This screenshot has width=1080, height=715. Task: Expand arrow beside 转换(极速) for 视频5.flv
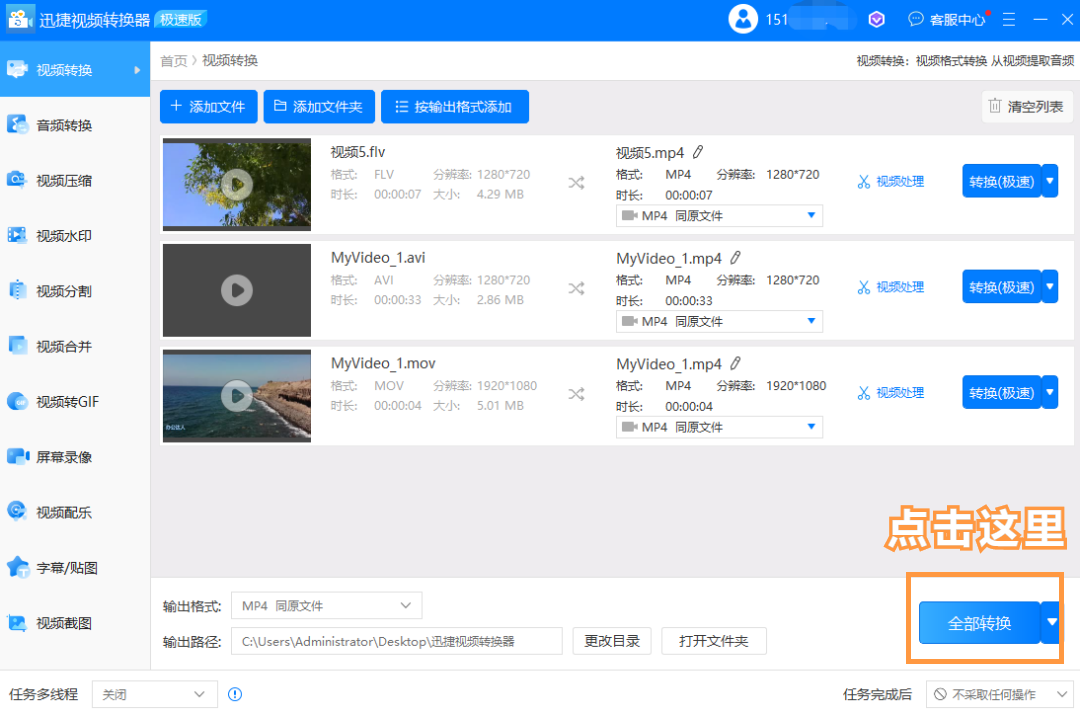1050,181
